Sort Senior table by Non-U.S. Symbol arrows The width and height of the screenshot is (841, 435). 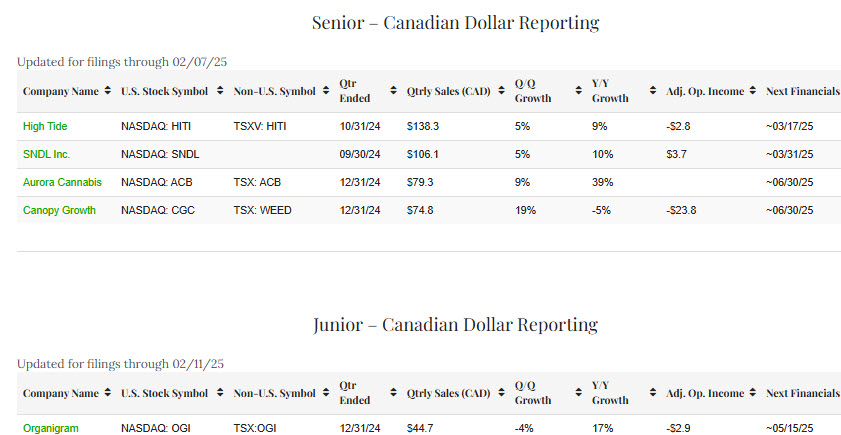click(x=325, y=91)
